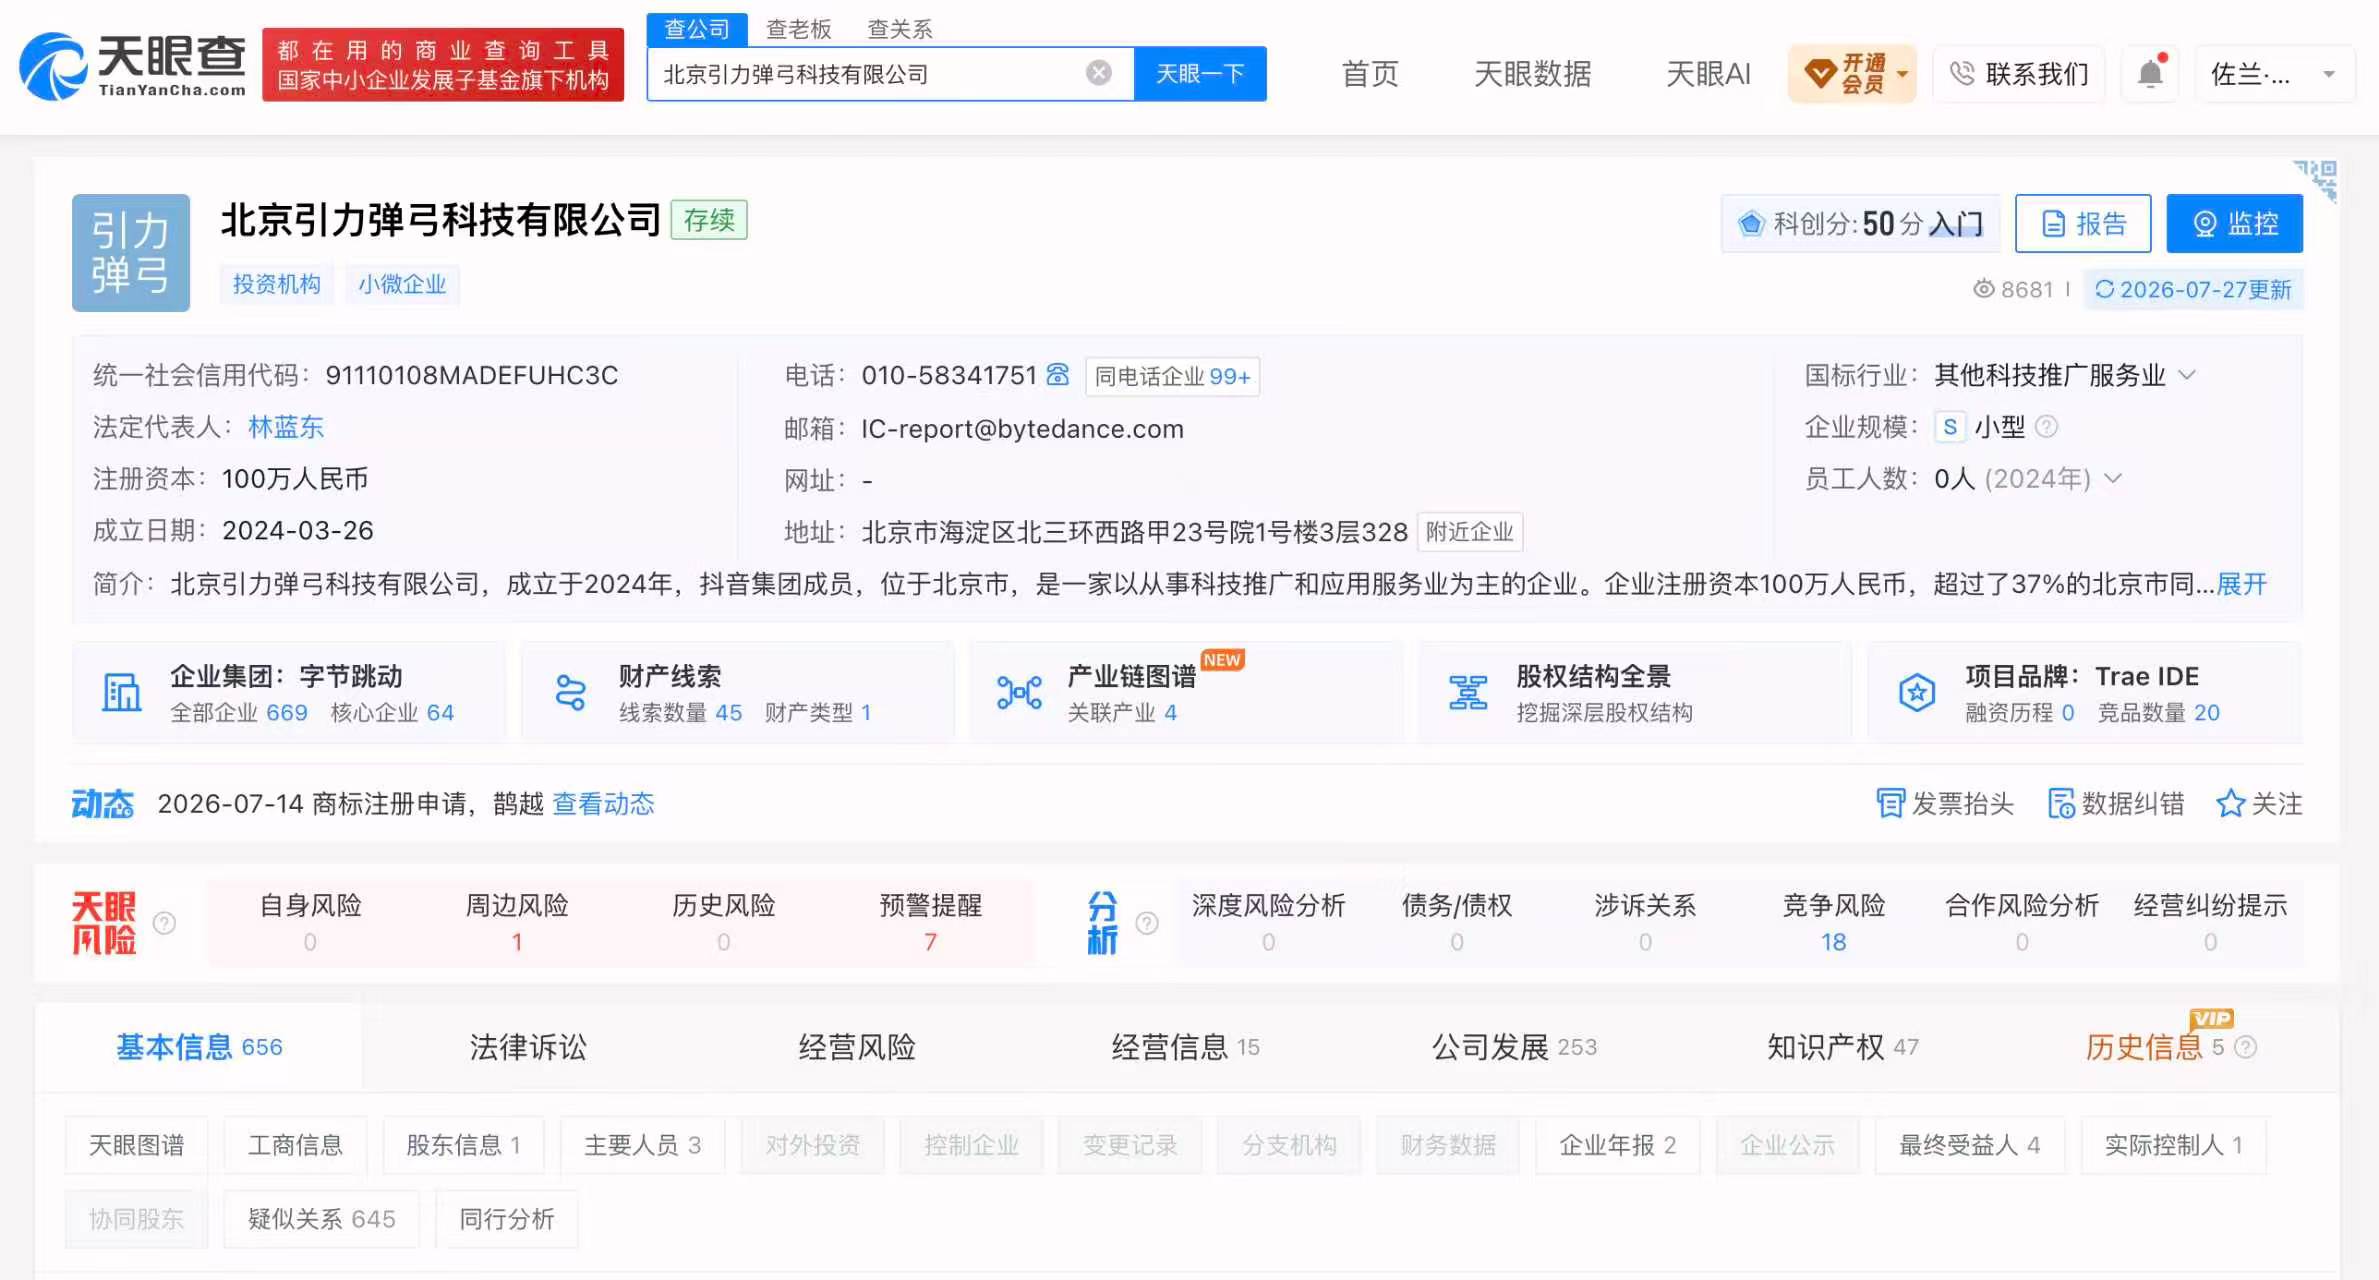Click the help icon beside 历史信息
Screen dimensions: 2379x1280
[2246, 1047]
